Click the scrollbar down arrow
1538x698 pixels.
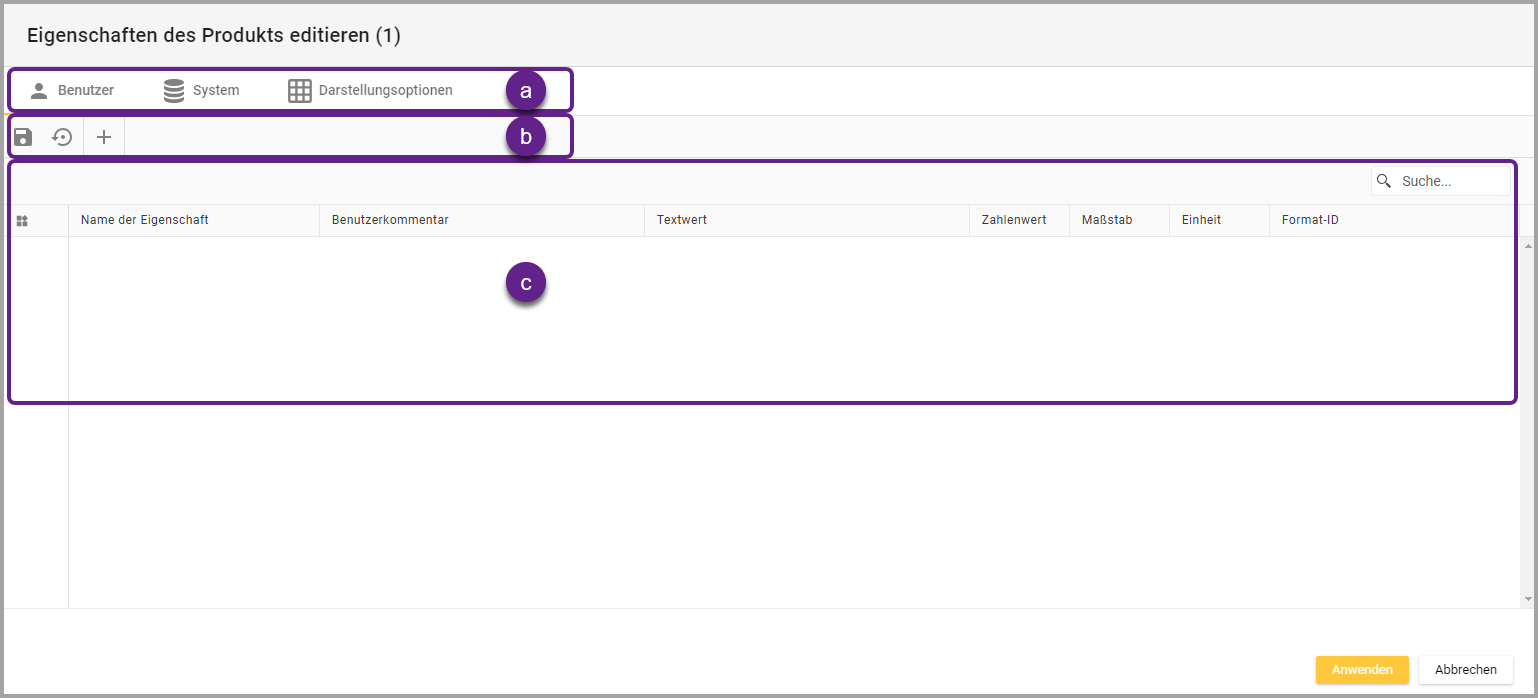point(1527,599)
